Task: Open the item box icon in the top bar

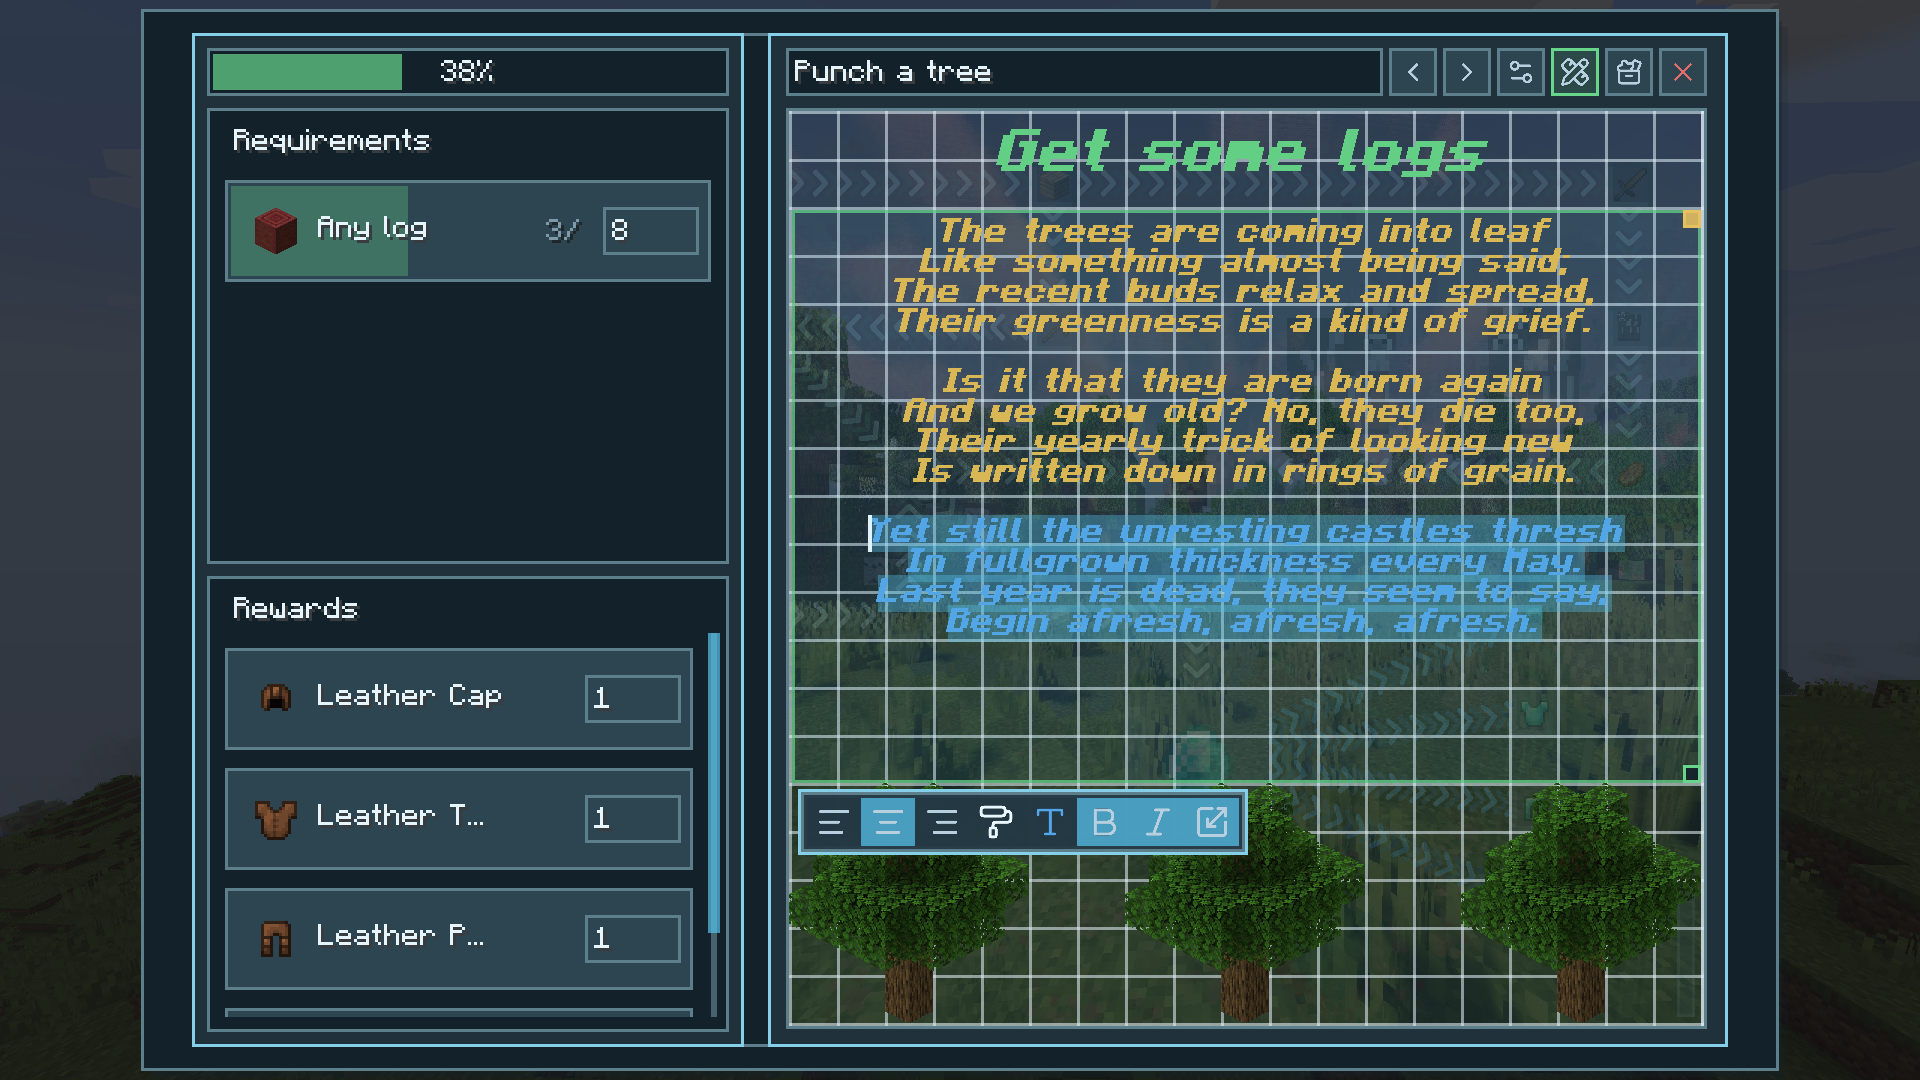Action: (1629, 72)
